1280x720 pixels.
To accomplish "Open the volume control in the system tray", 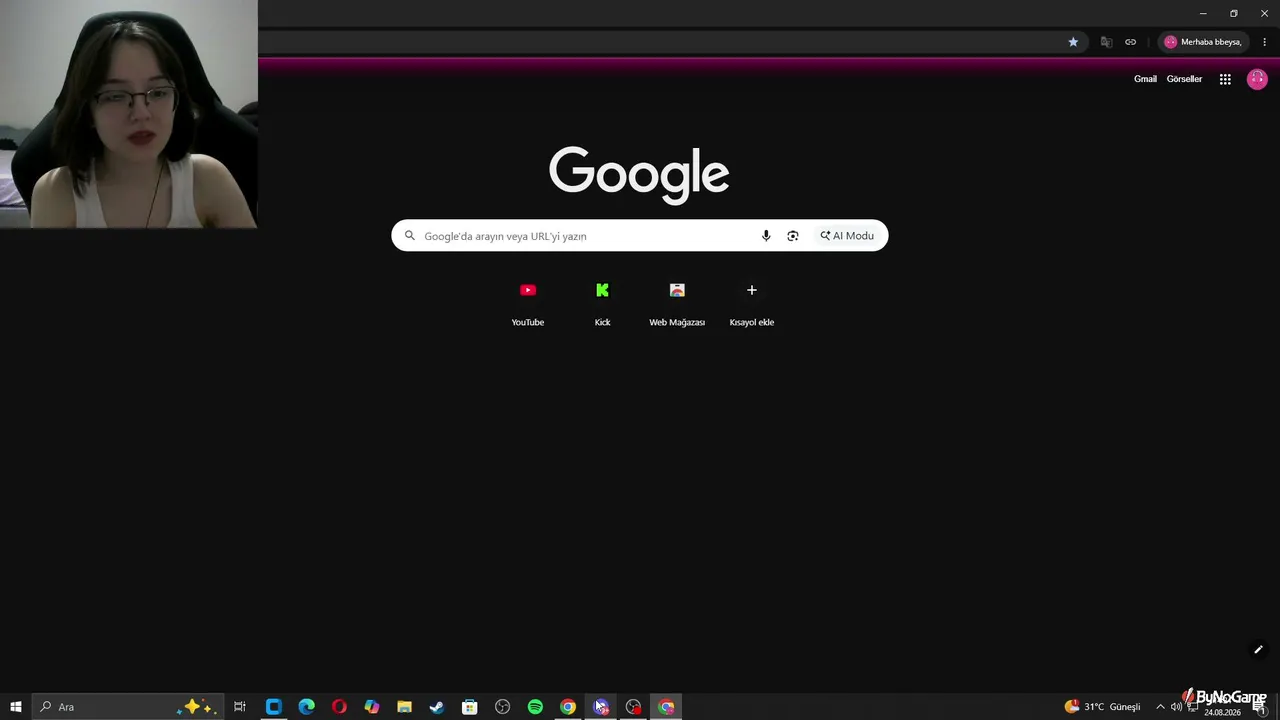I will click(x=1177, y=707).
